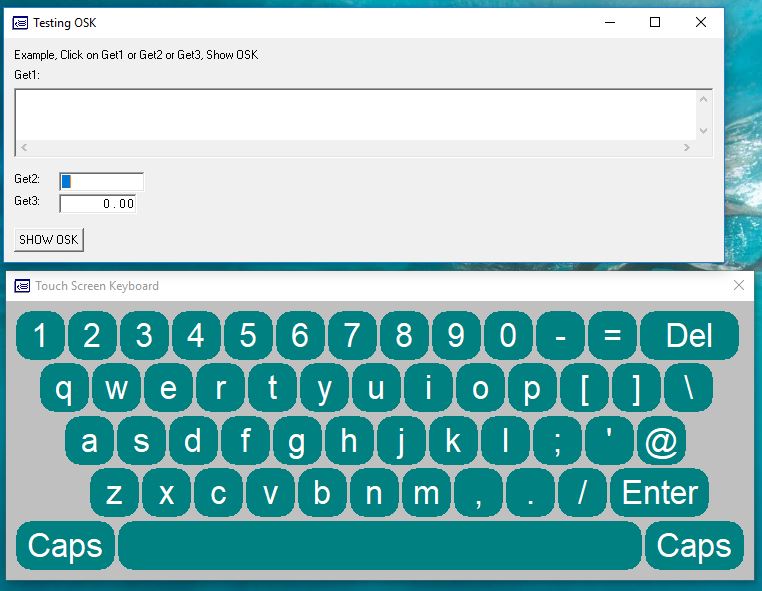Click into the Get1 multiline text area
762x591 pixels.
point(355,115)
